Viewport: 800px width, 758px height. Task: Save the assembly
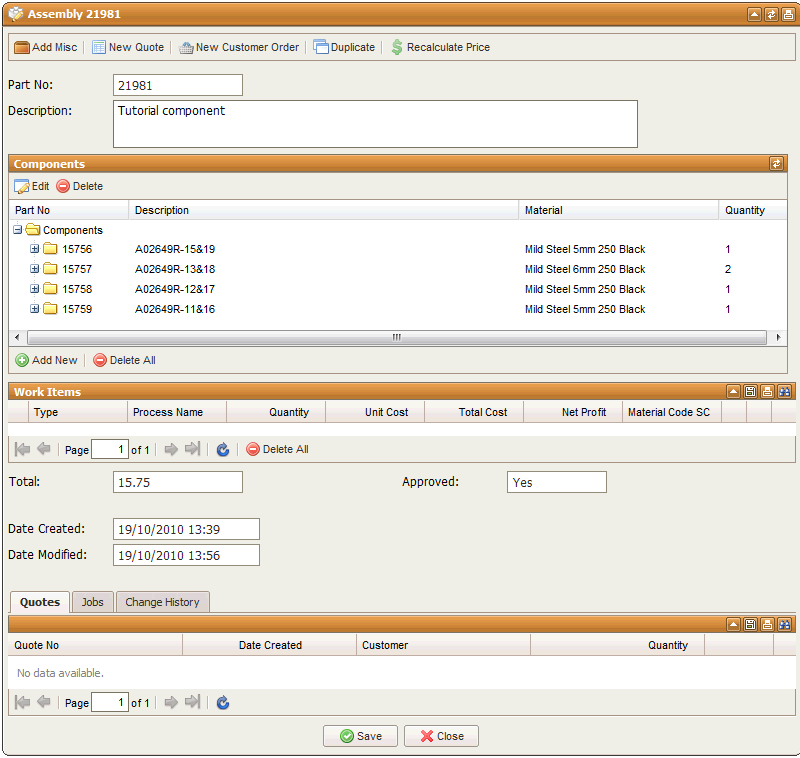click(360, 736)
